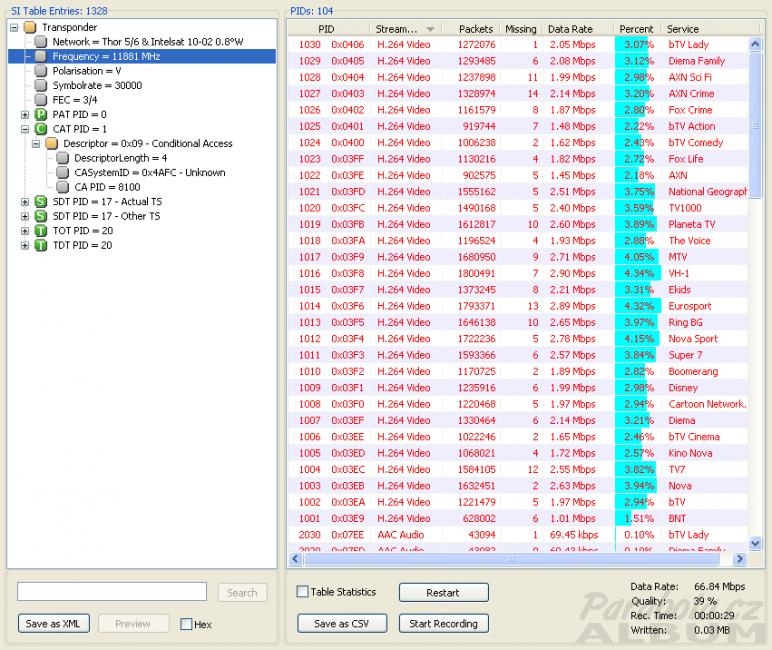772x650 pixels.
Task: Select the Nova Sport row PID 1012
Action: (518, 339)
